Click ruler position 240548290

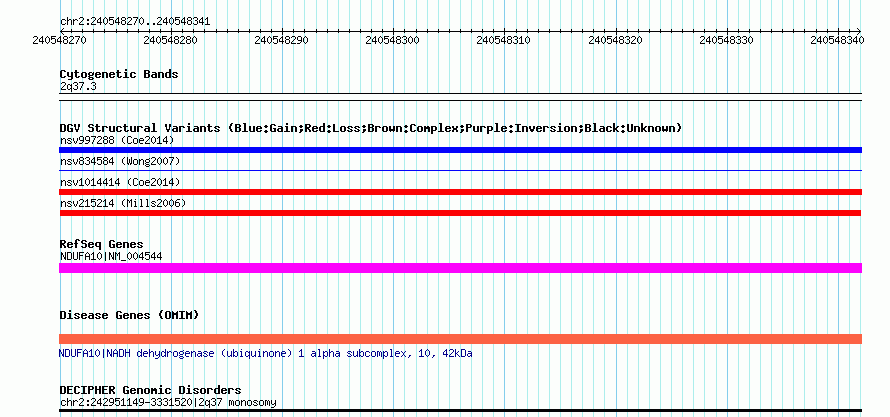[282, 40]
